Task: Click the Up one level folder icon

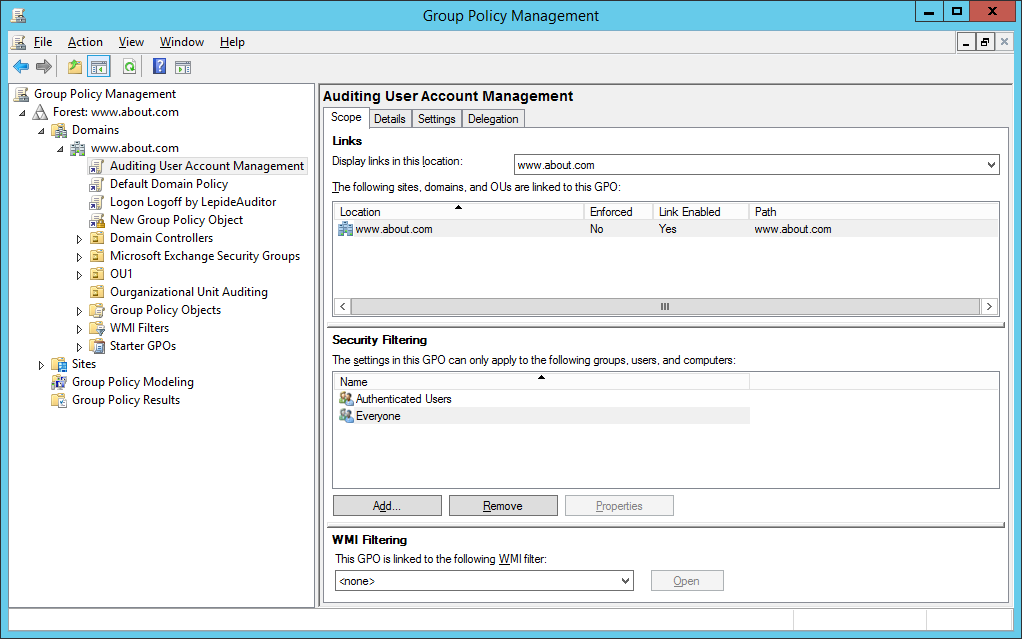Action: point(75,67)
